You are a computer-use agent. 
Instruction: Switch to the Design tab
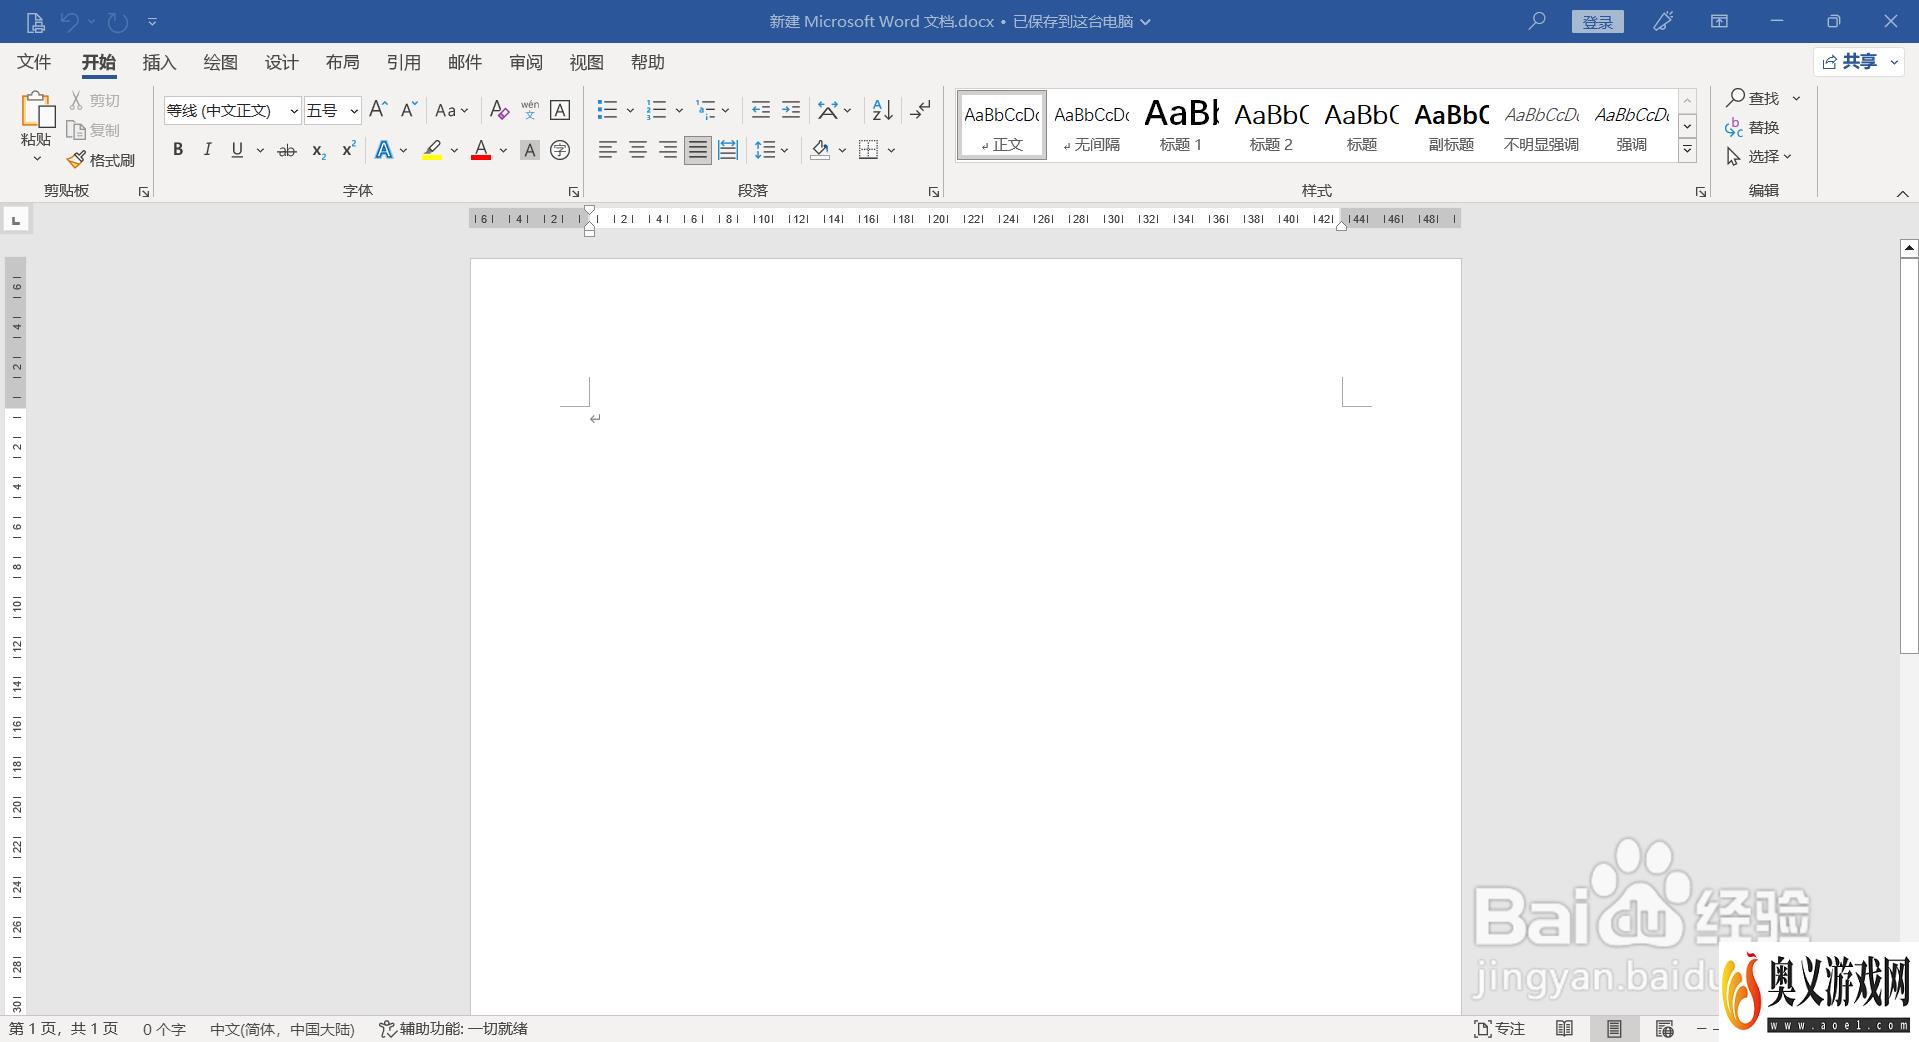point(281,62)
